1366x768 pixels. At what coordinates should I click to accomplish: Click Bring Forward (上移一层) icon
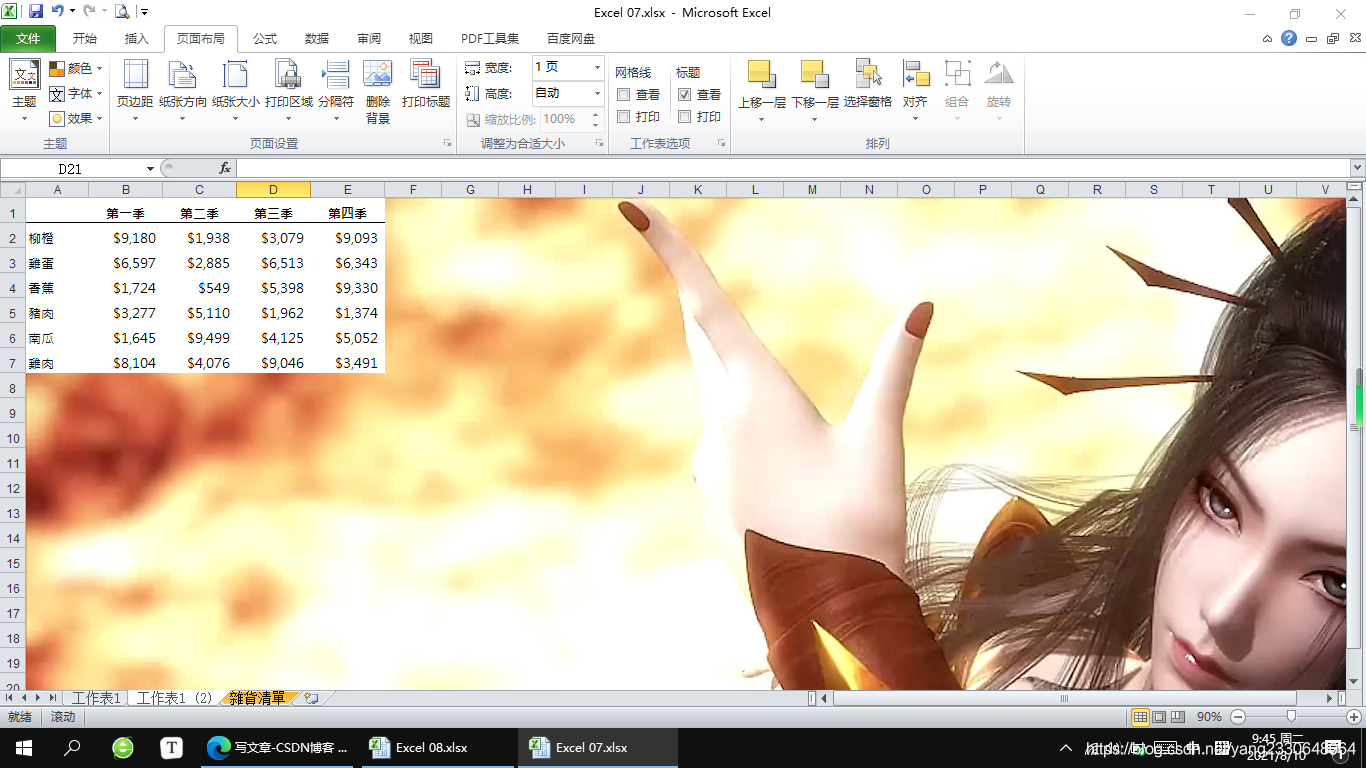(x=762, y=75)
